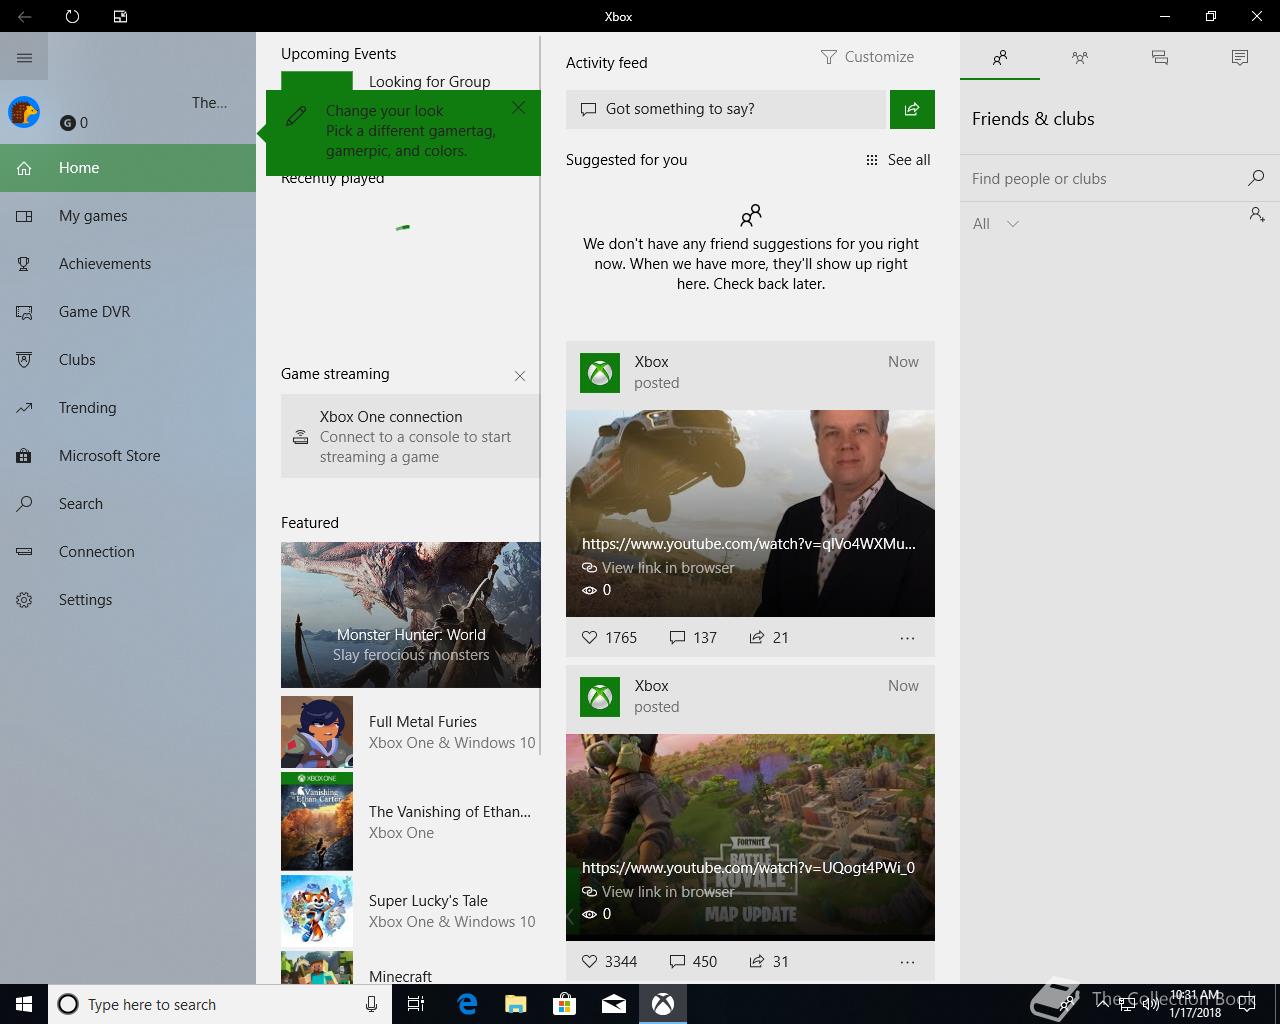Open Super Lucky's Tale thumbnail
1280x1024 pixels.
click(317, 911)
